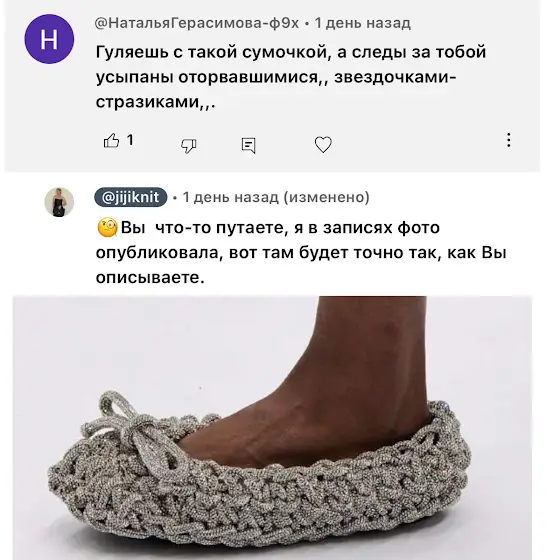560x560 pixels.
Task: Open jijiknit's round profile photo
Action: 59,202
